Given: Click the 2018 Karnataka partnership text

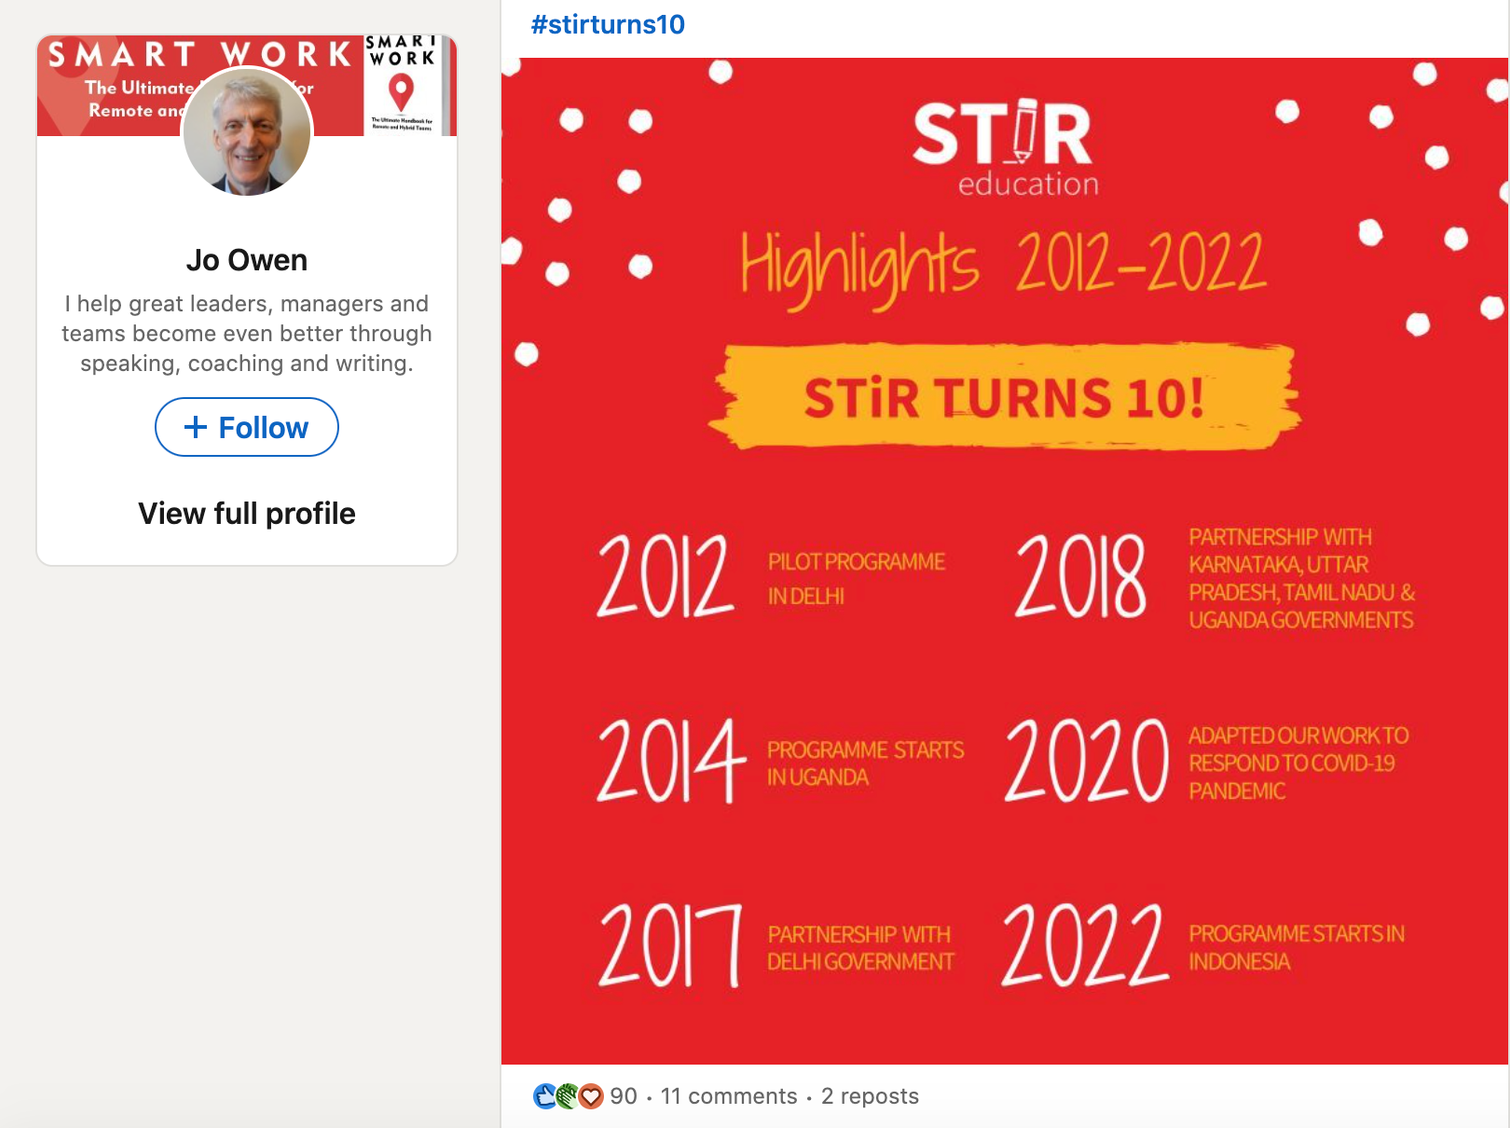Looking at the screenshot, I should [x=1301, y=578].
